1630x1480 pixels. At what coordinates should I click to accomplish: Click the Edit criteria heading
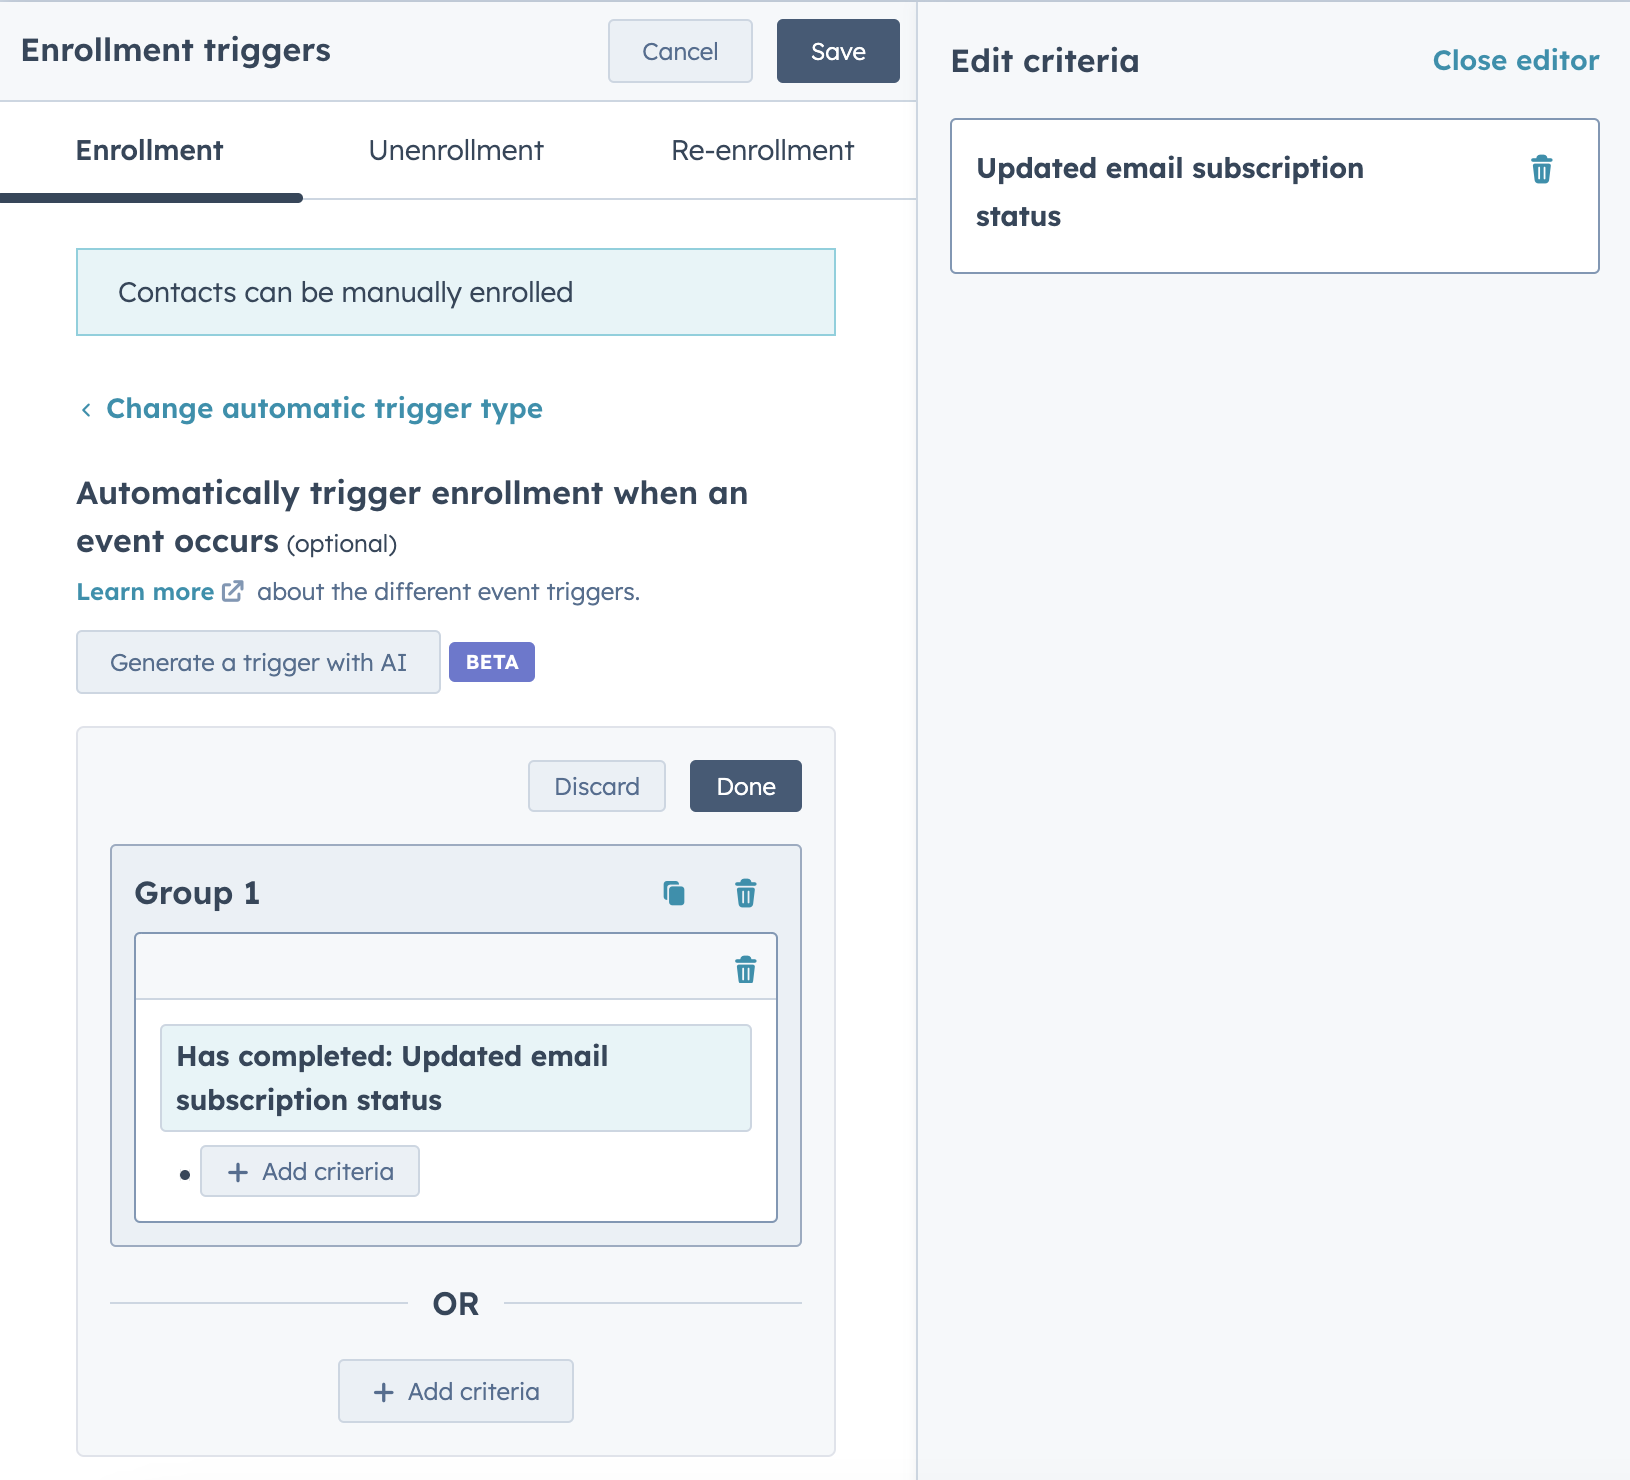click(1045, 61)
